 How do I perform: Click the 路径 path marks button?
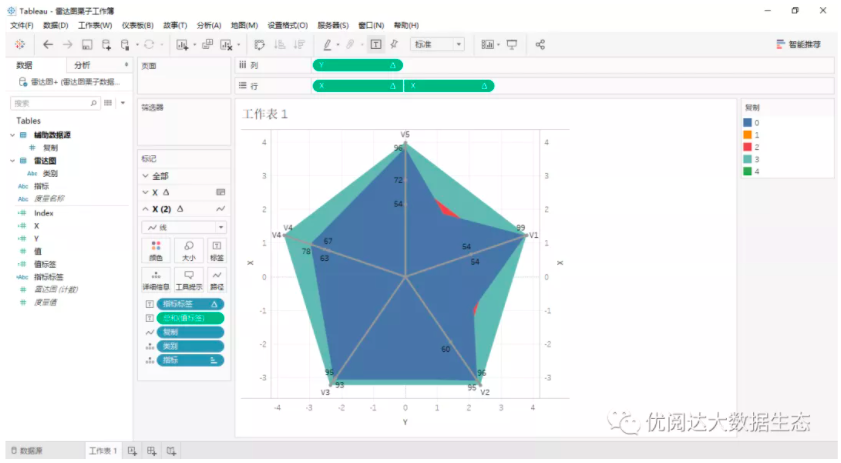coord(217,280)
